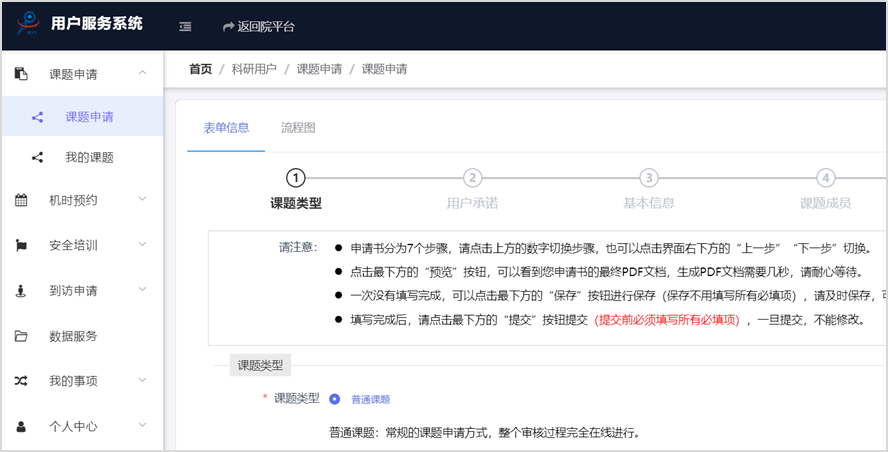Jump to step 2 用户承诺
This screenshot has height=452, width=888.
click(x=472, y=178)
